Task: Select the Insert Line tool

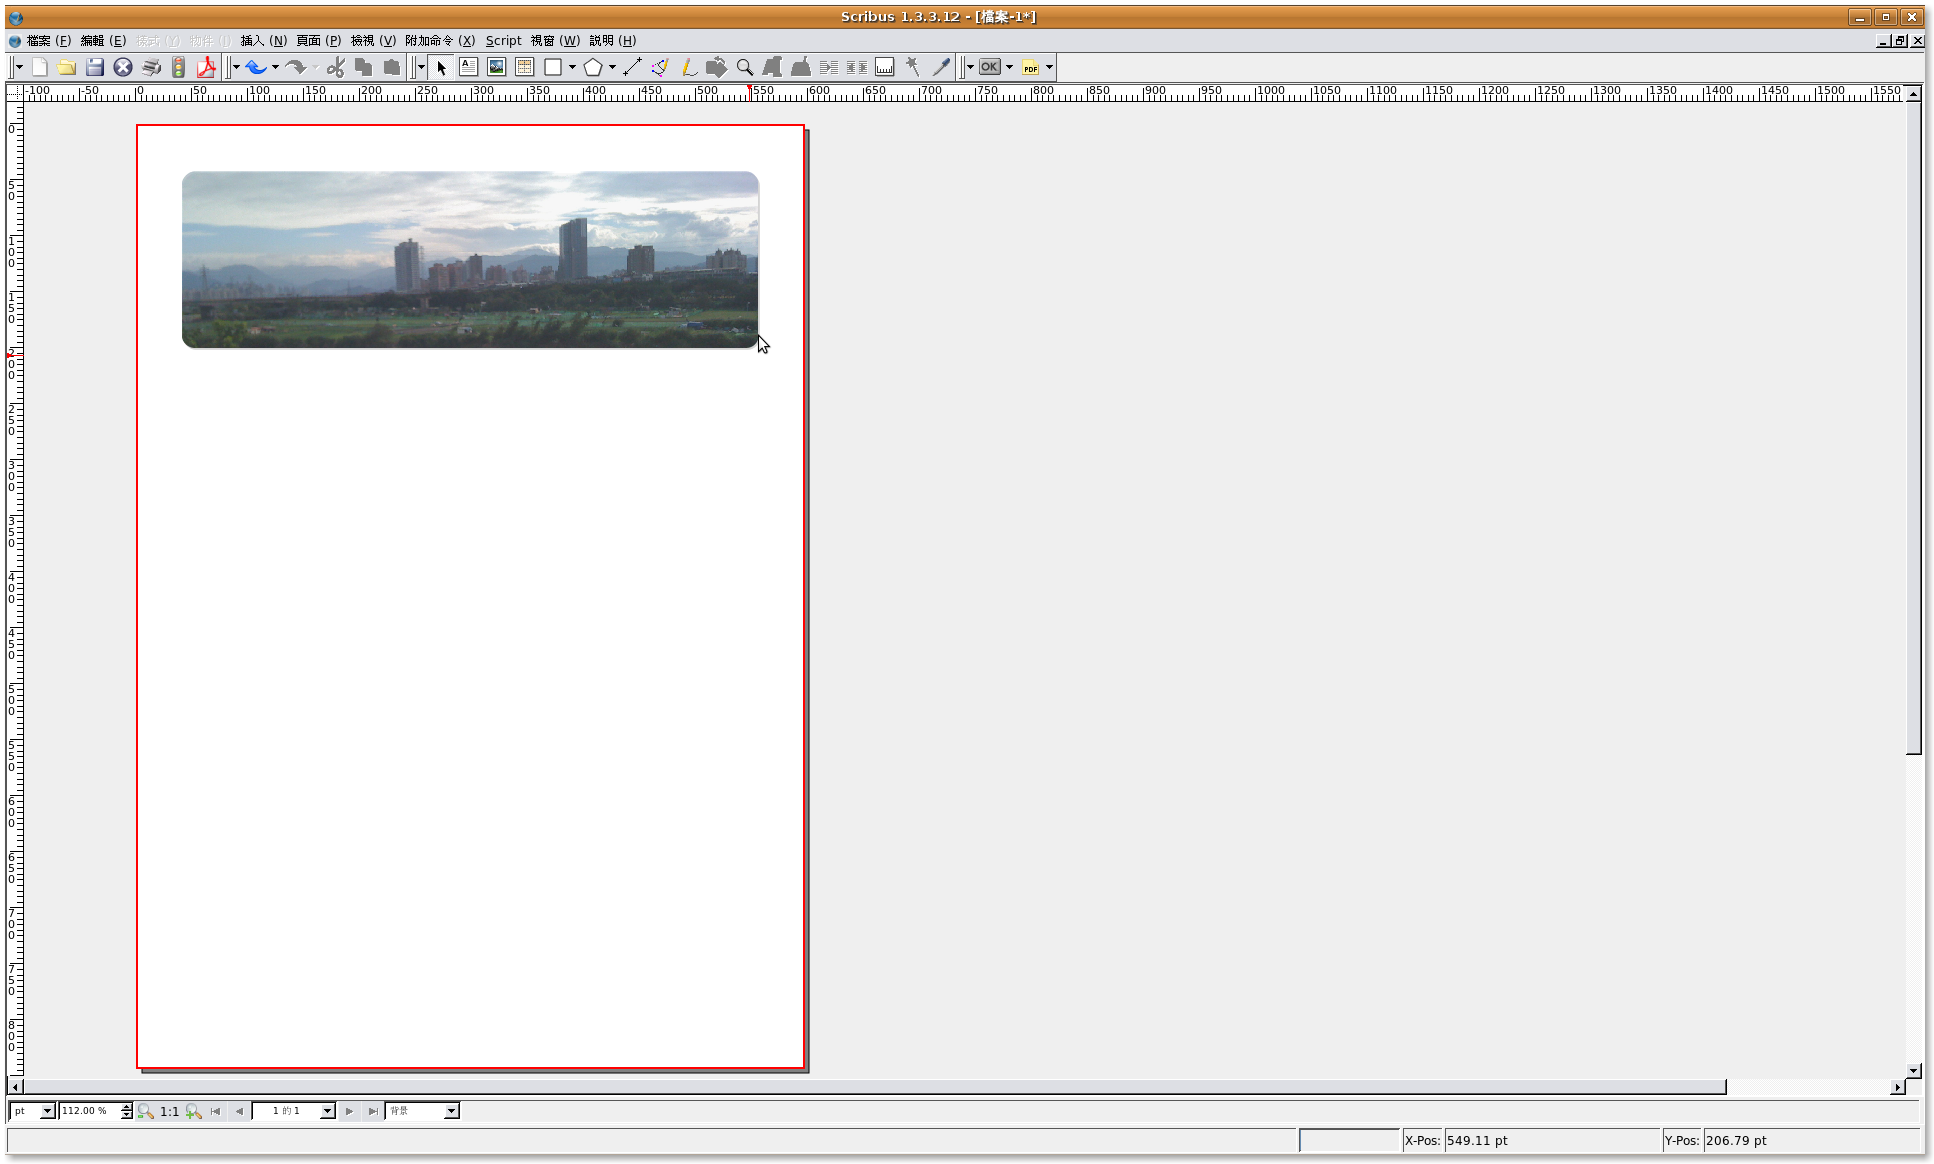Action: 632,67
